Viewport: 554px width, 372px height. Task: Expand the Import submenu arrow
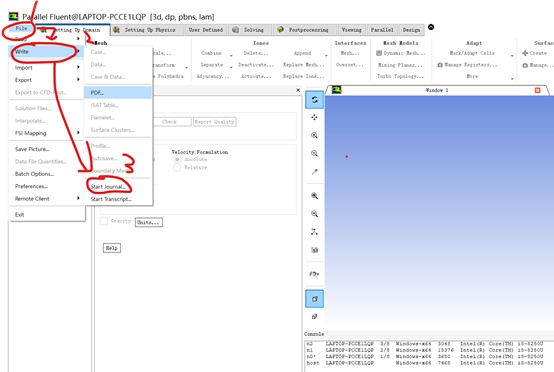coord(78,67)
